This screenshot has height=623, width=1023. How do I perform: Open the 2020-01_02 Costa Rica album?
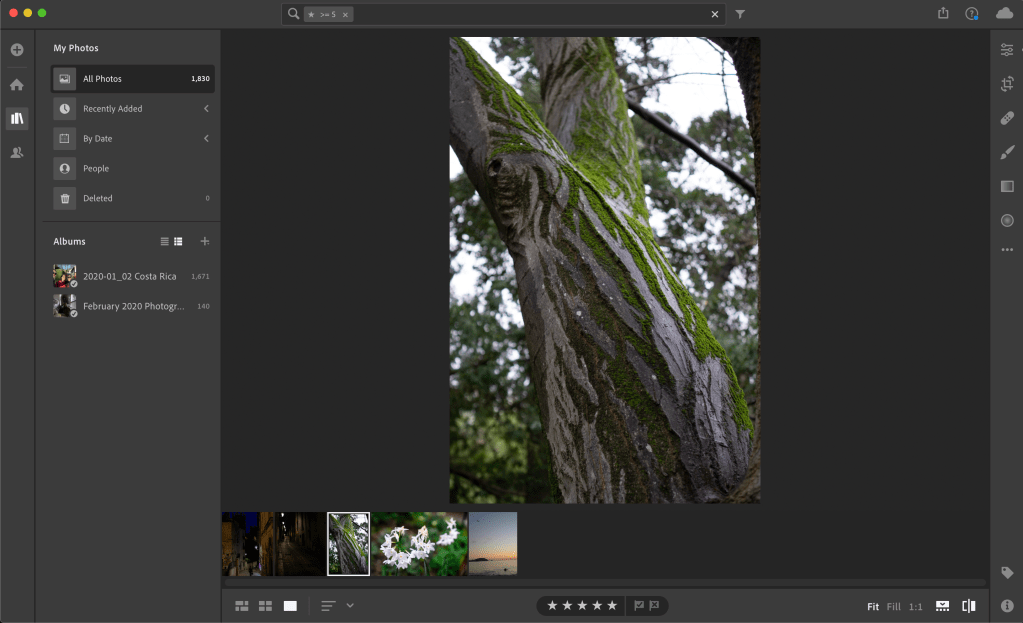click(x=130, y=276)
